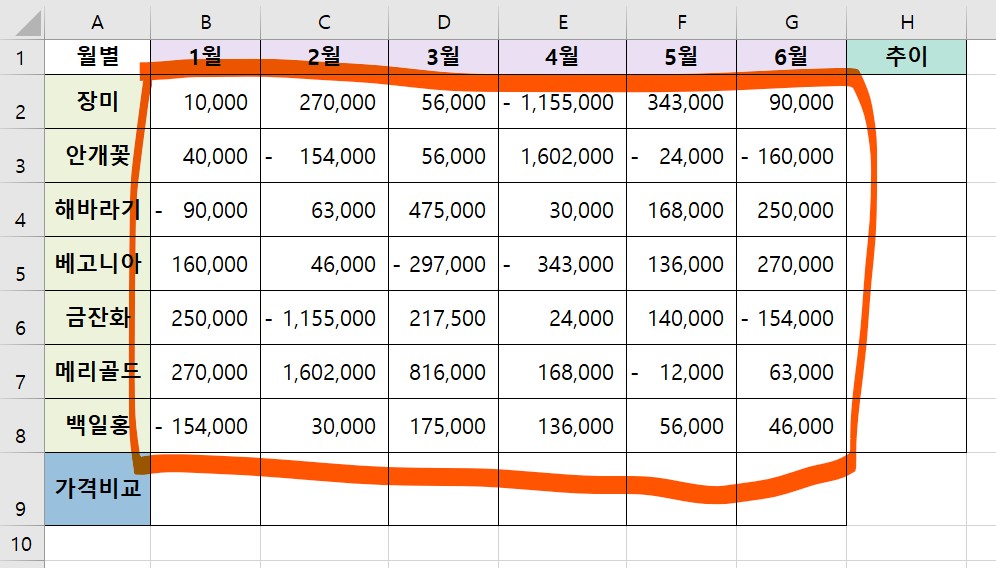The image size is (996, 568).
Task: Select column G header
Action: [791, 23]
